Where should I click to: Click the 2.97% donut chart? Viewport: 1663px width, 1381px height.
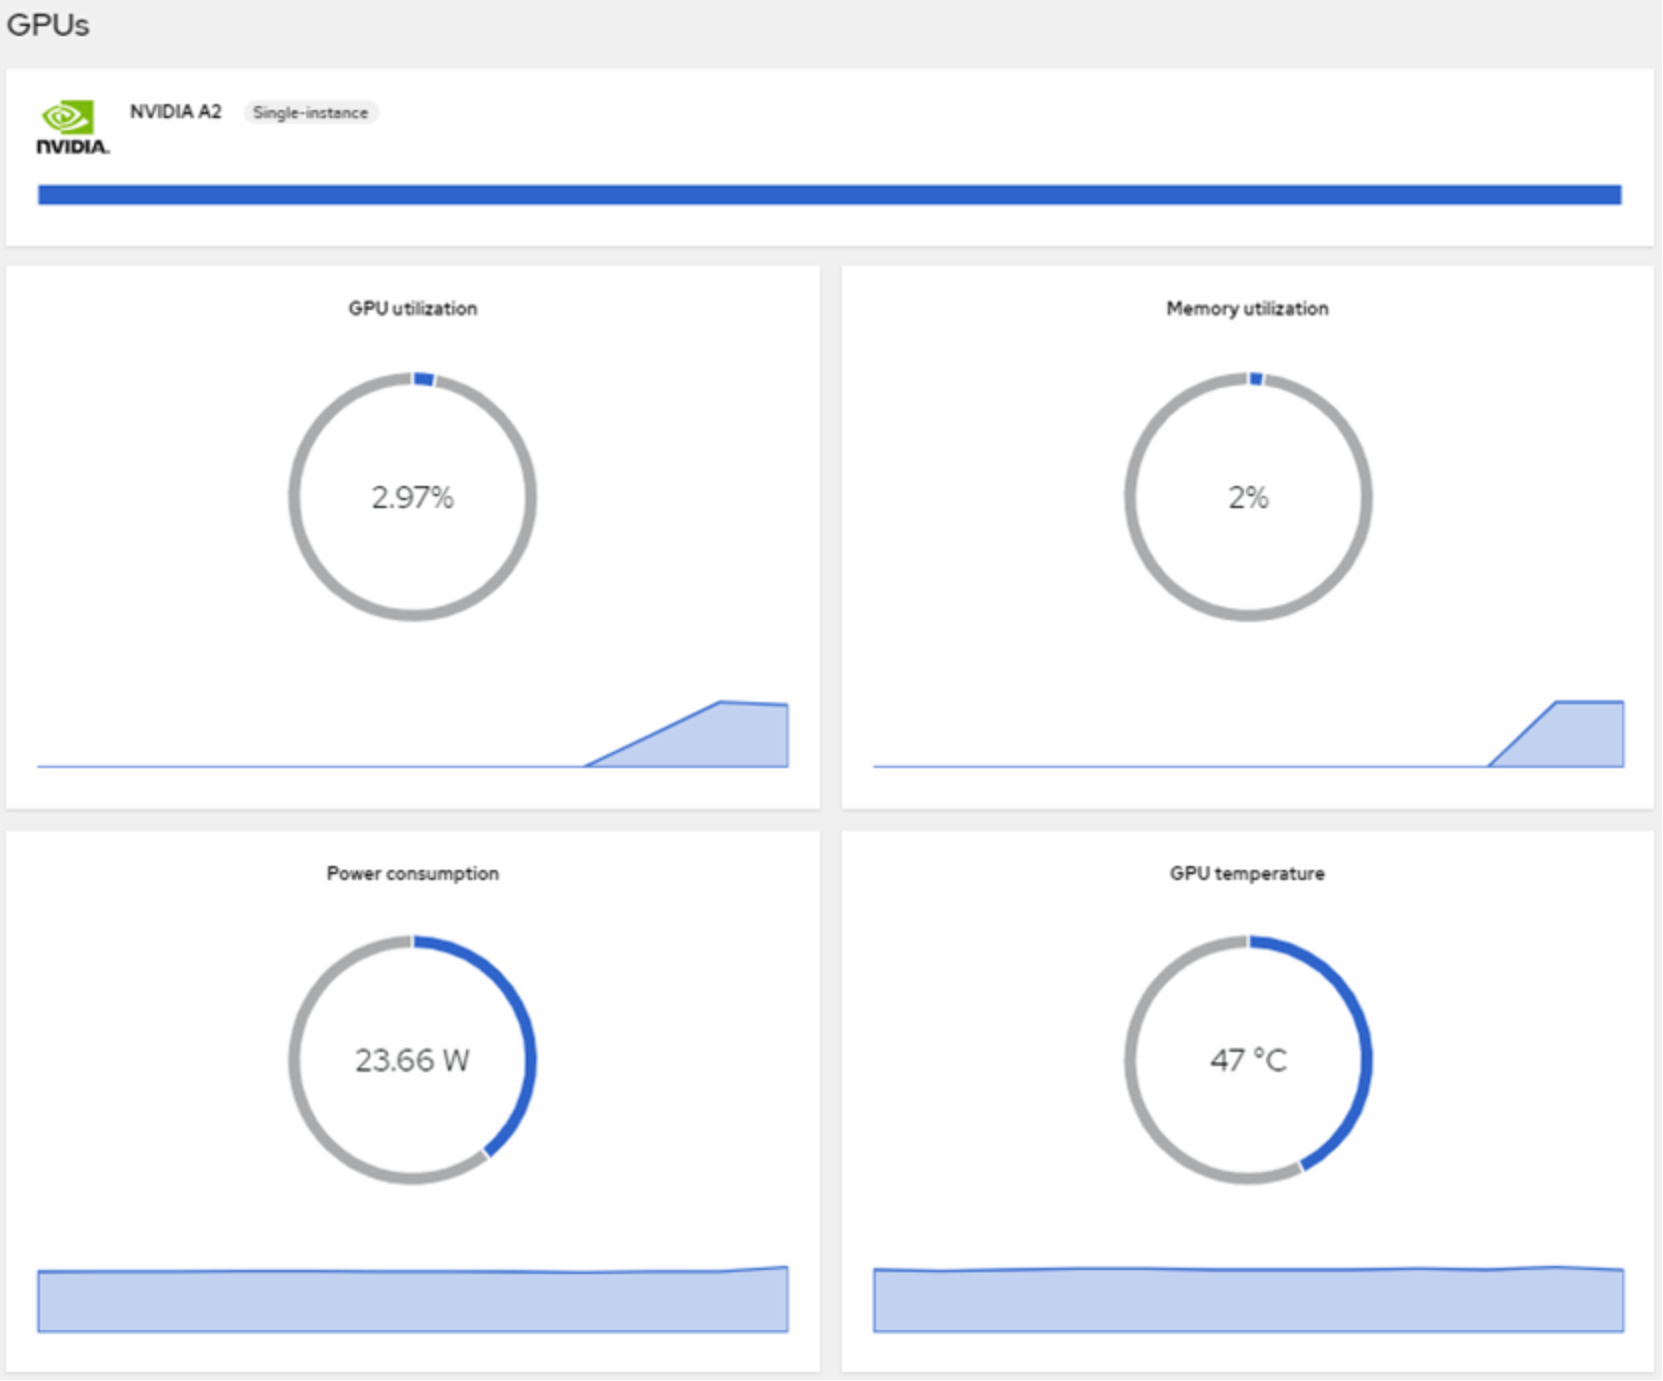coord(413,497)
